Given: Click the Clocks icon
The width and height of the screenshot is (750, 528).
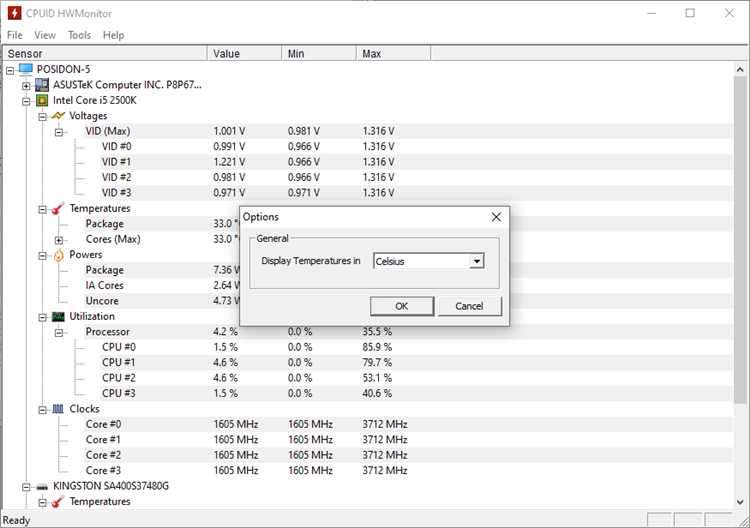Looking at the screenshot, I should point(58,409).
